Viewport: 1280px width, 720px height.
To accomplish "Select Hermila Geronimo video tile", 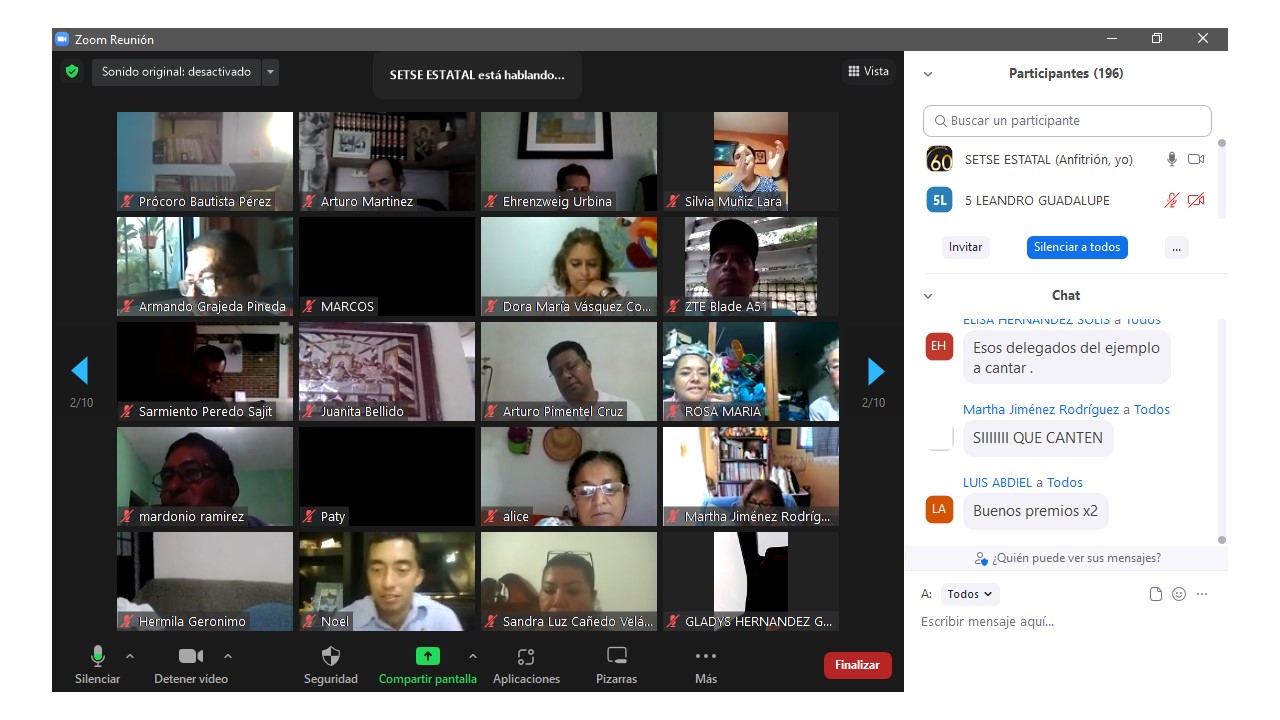I will click(205, 581).
